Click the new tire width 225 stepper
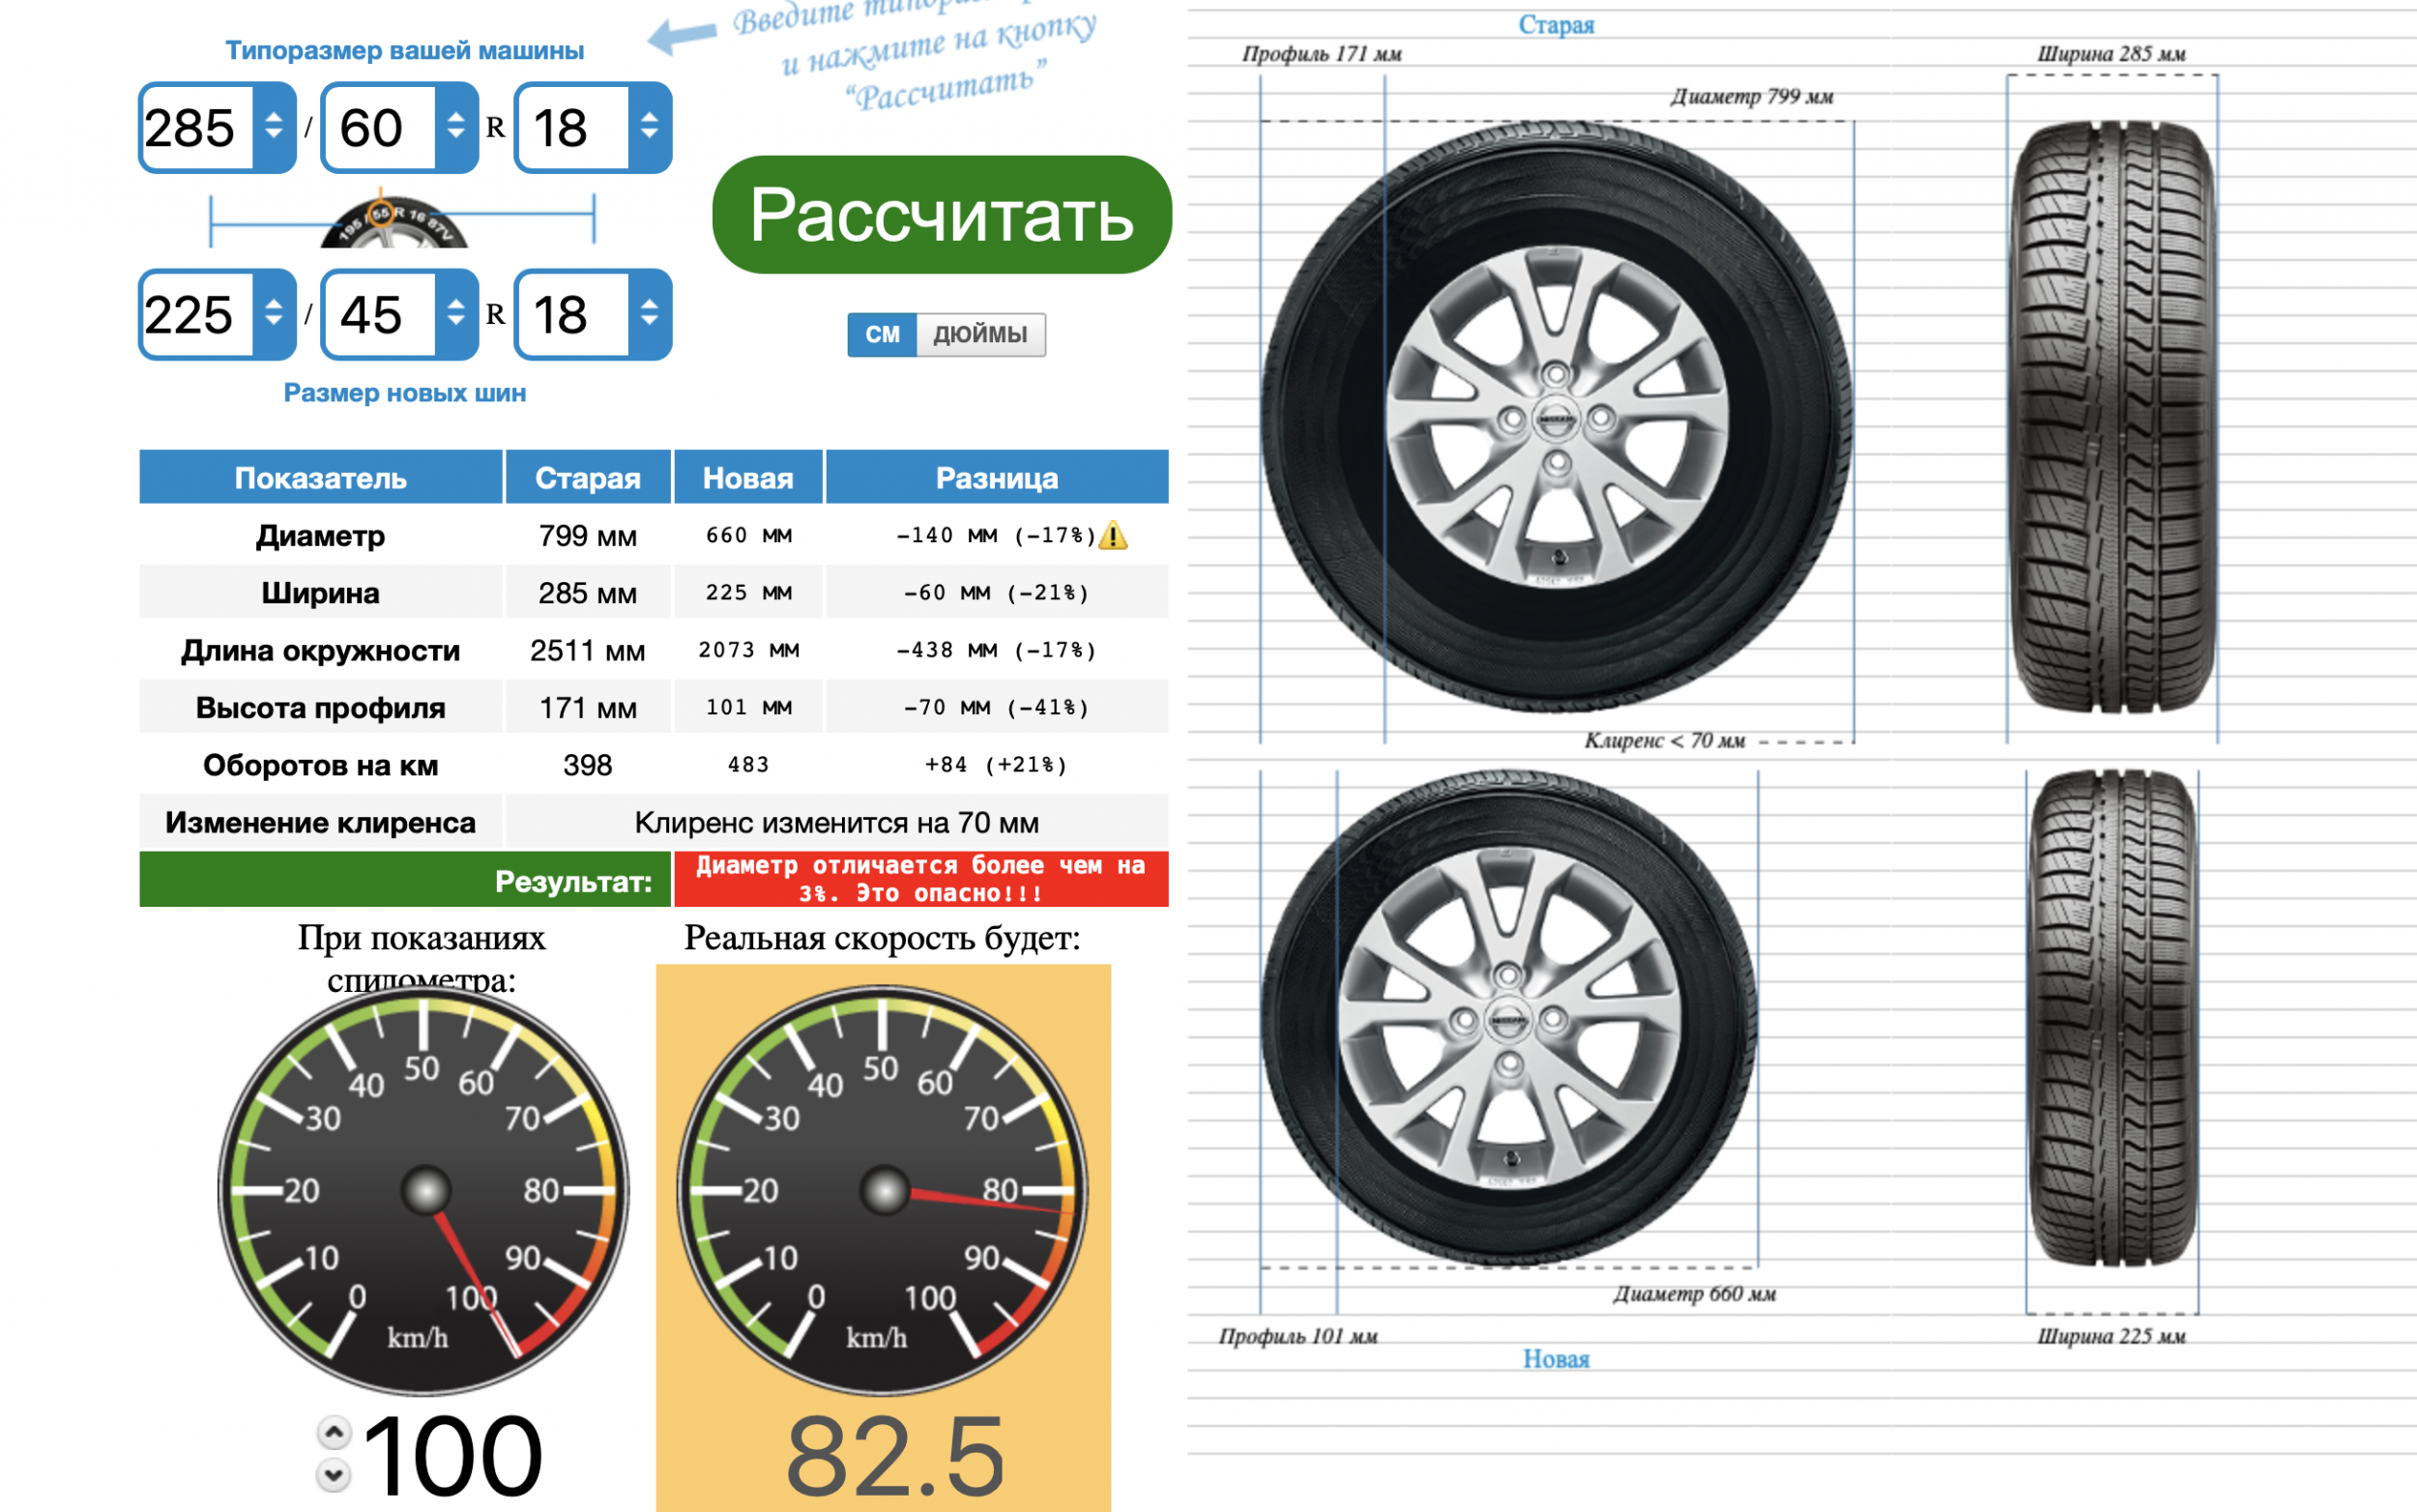This screenshot has width=2417, height=1512. click(x=273, y=314)
